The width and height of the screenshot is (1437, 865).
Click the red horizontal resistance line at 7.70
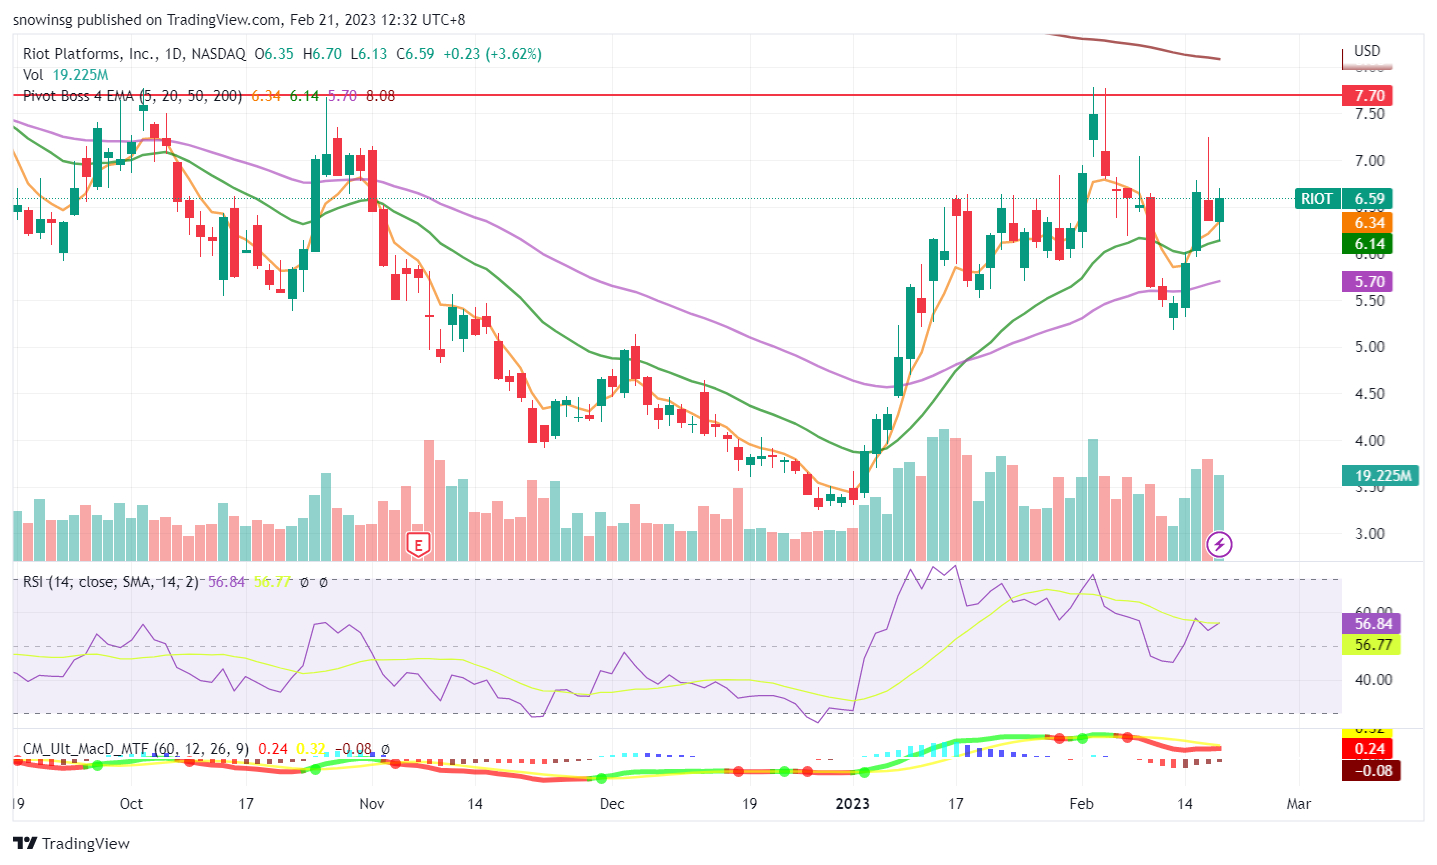pos(676,95)
